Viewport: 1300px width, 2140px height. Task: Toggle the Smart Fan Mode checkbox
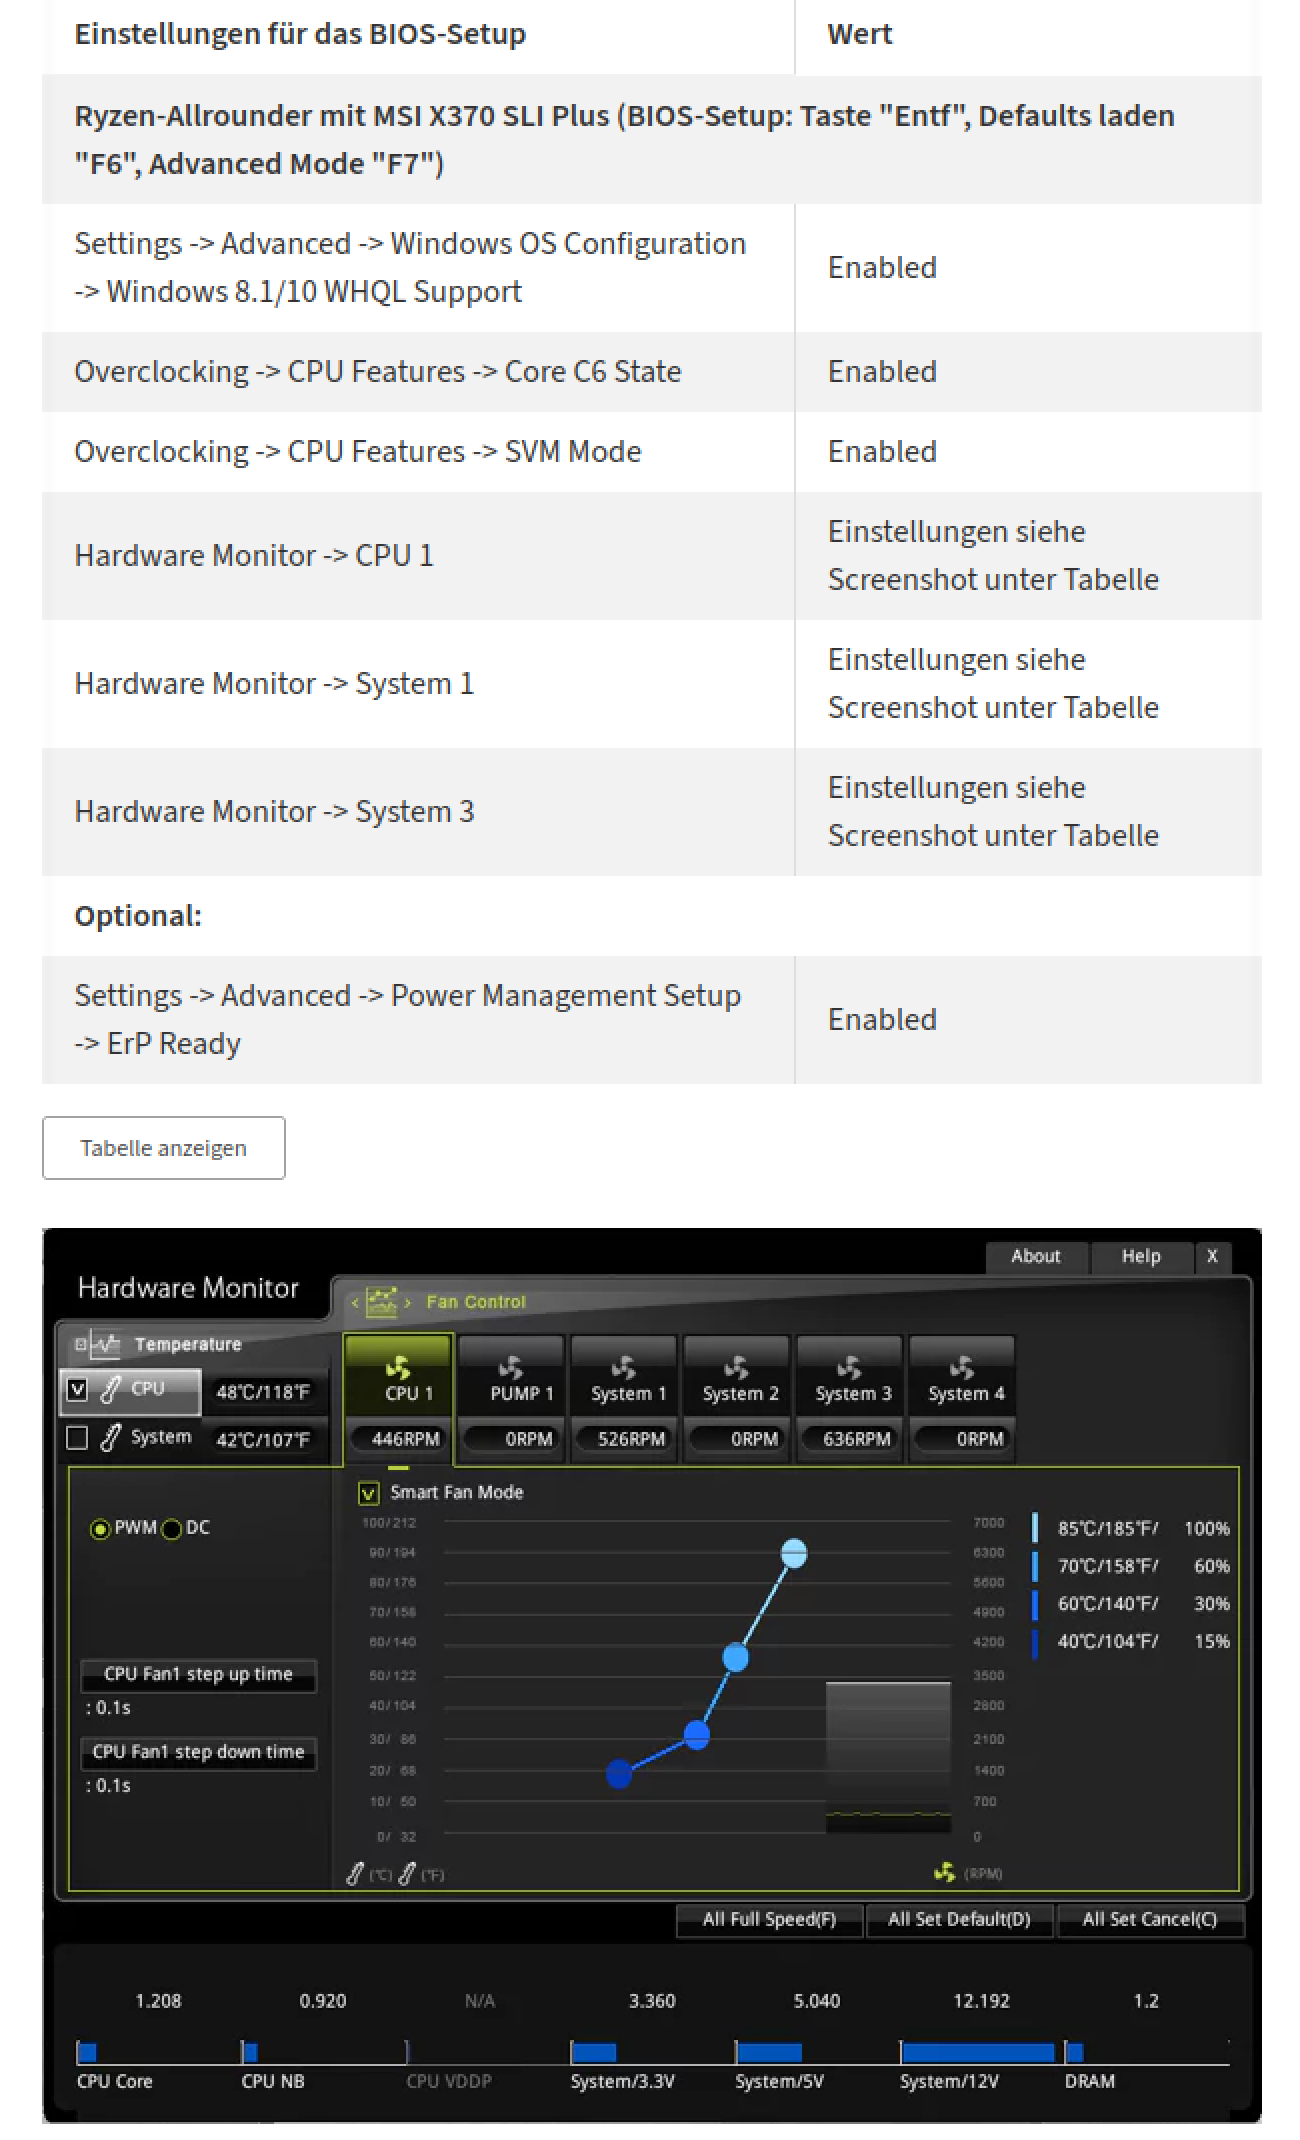(x=369, y=1493)
